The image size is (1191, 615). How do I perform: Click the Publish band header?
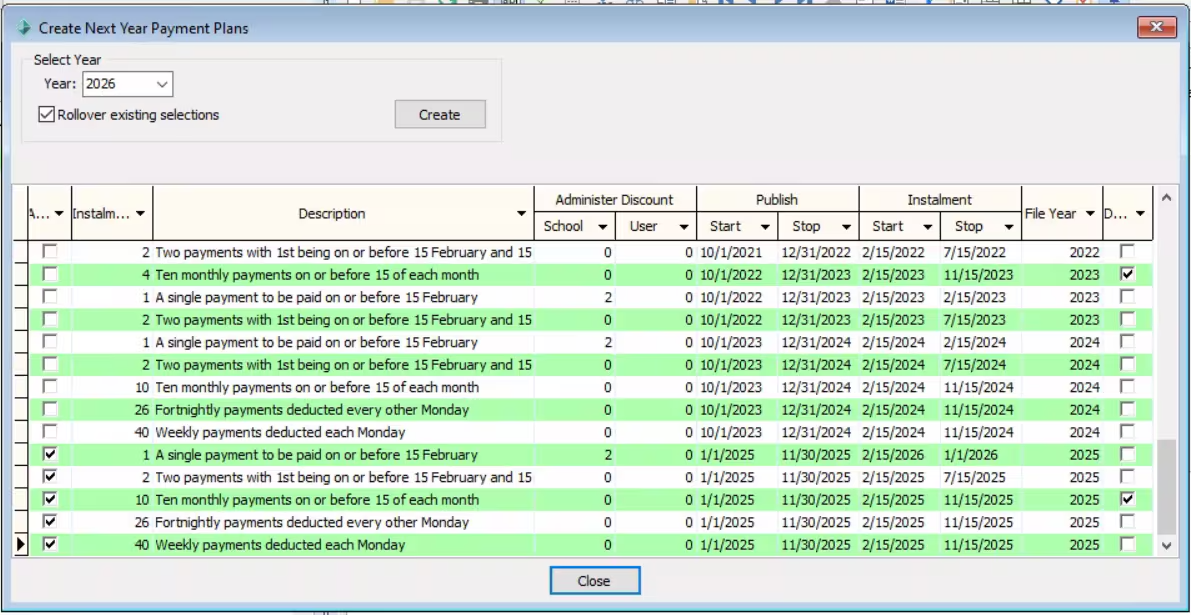777,200
